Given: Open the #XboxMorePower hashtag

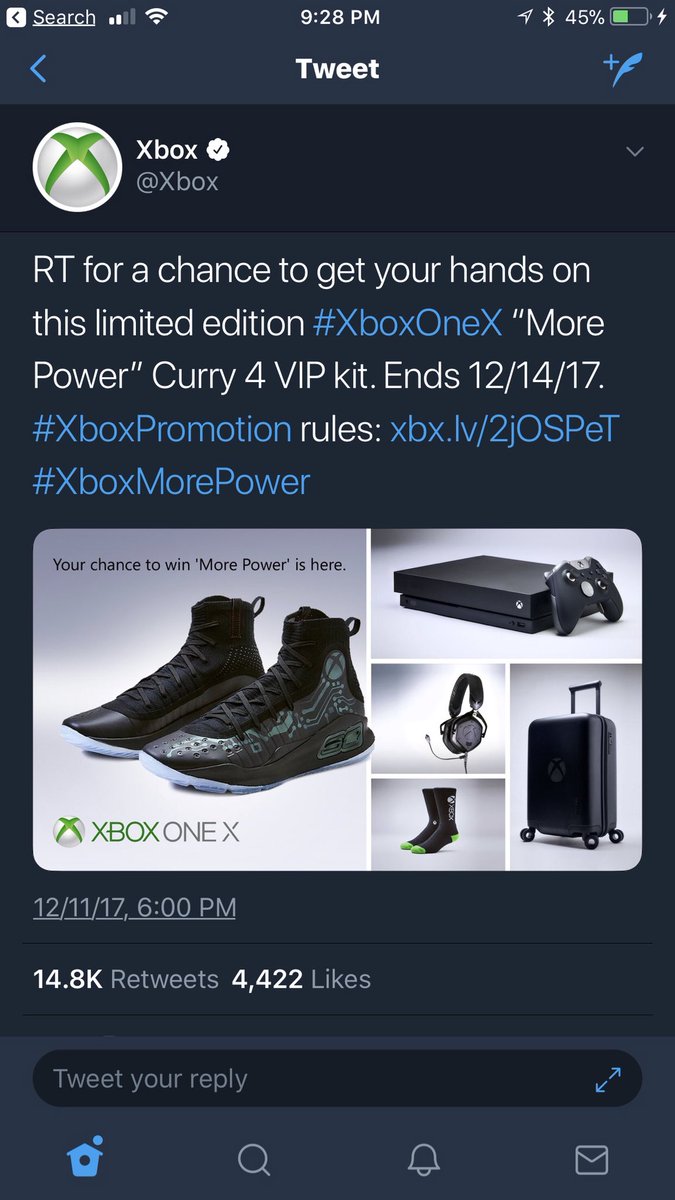Looking at the screenshot, I should (171, 482).
